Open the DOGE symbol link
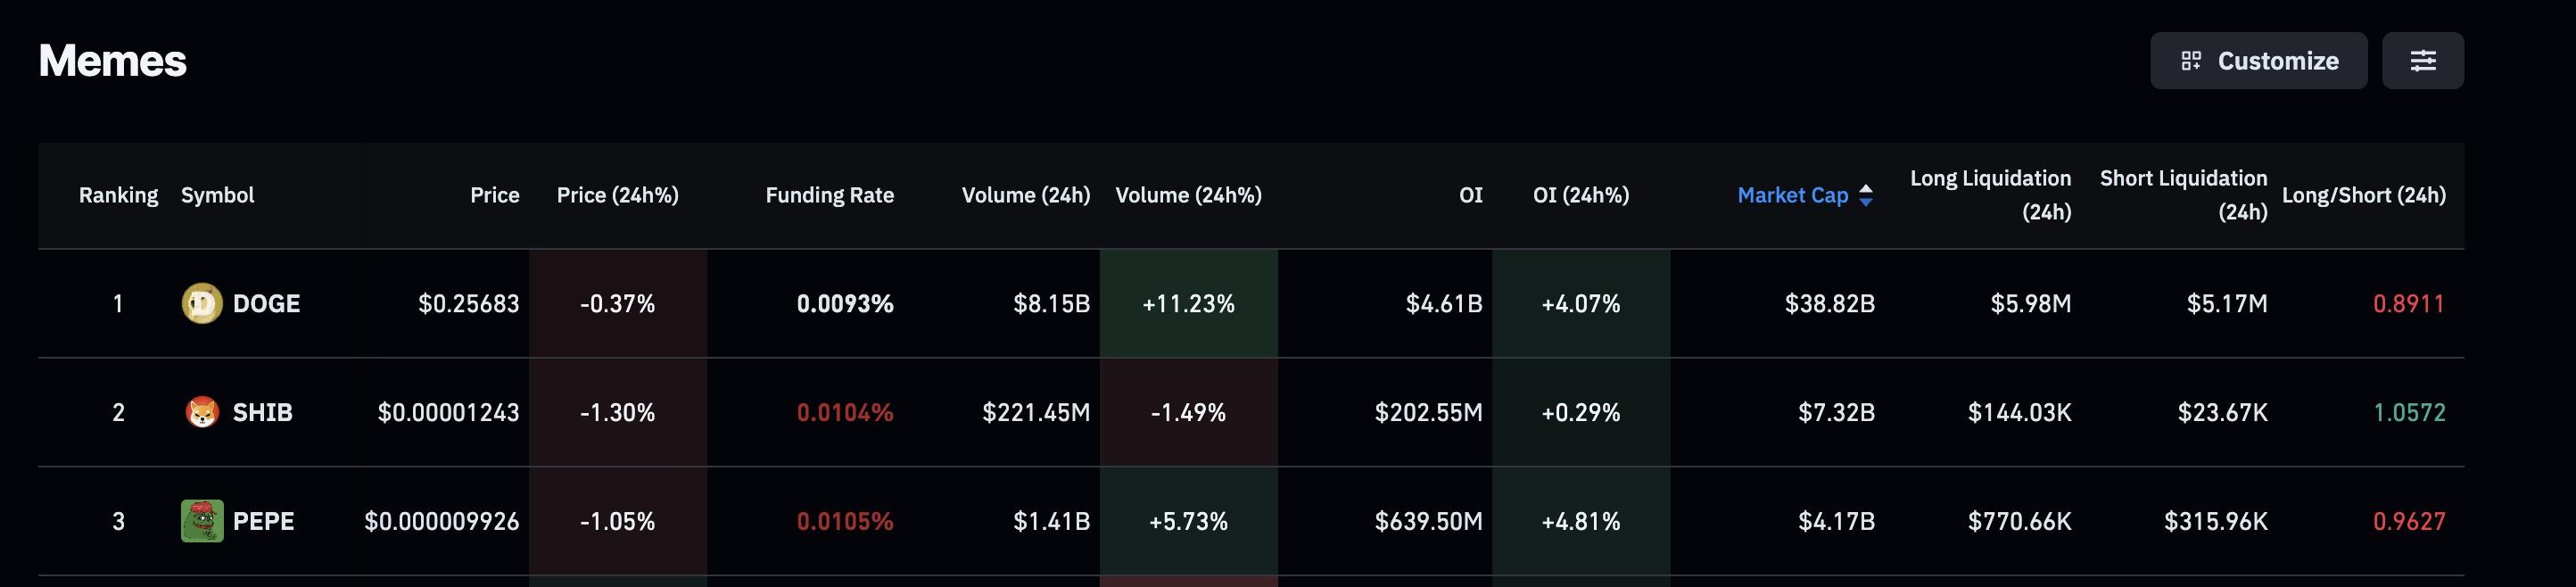The width and height of the screenshot is (2576, 587). click(266, 303)
